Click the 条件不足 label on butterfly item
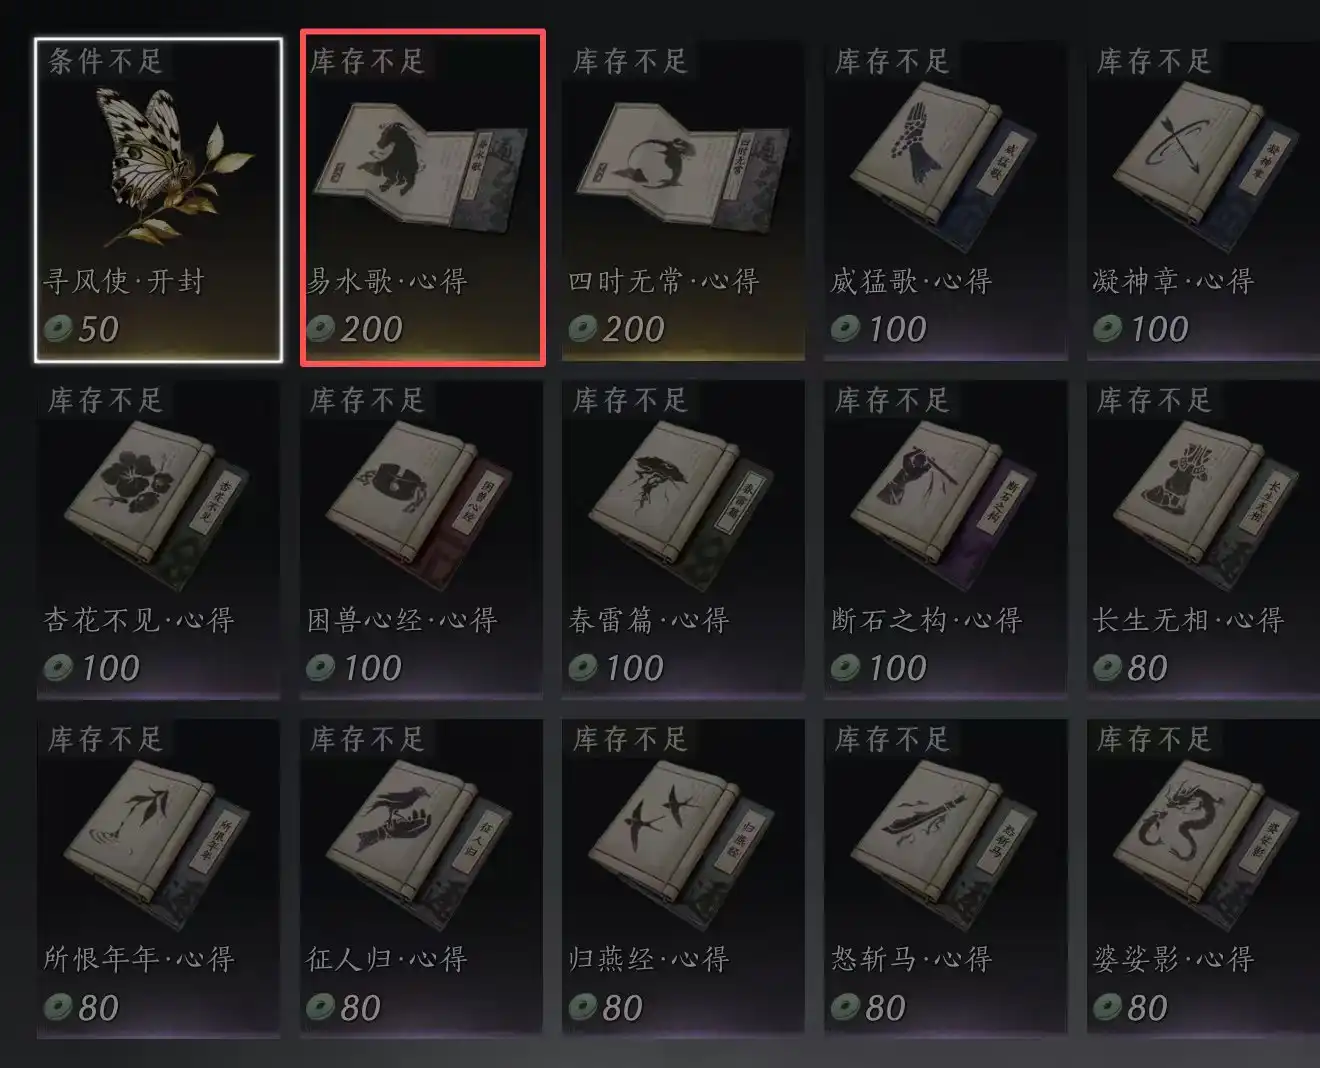The image size is (1320, 1068). pos(105,62)
